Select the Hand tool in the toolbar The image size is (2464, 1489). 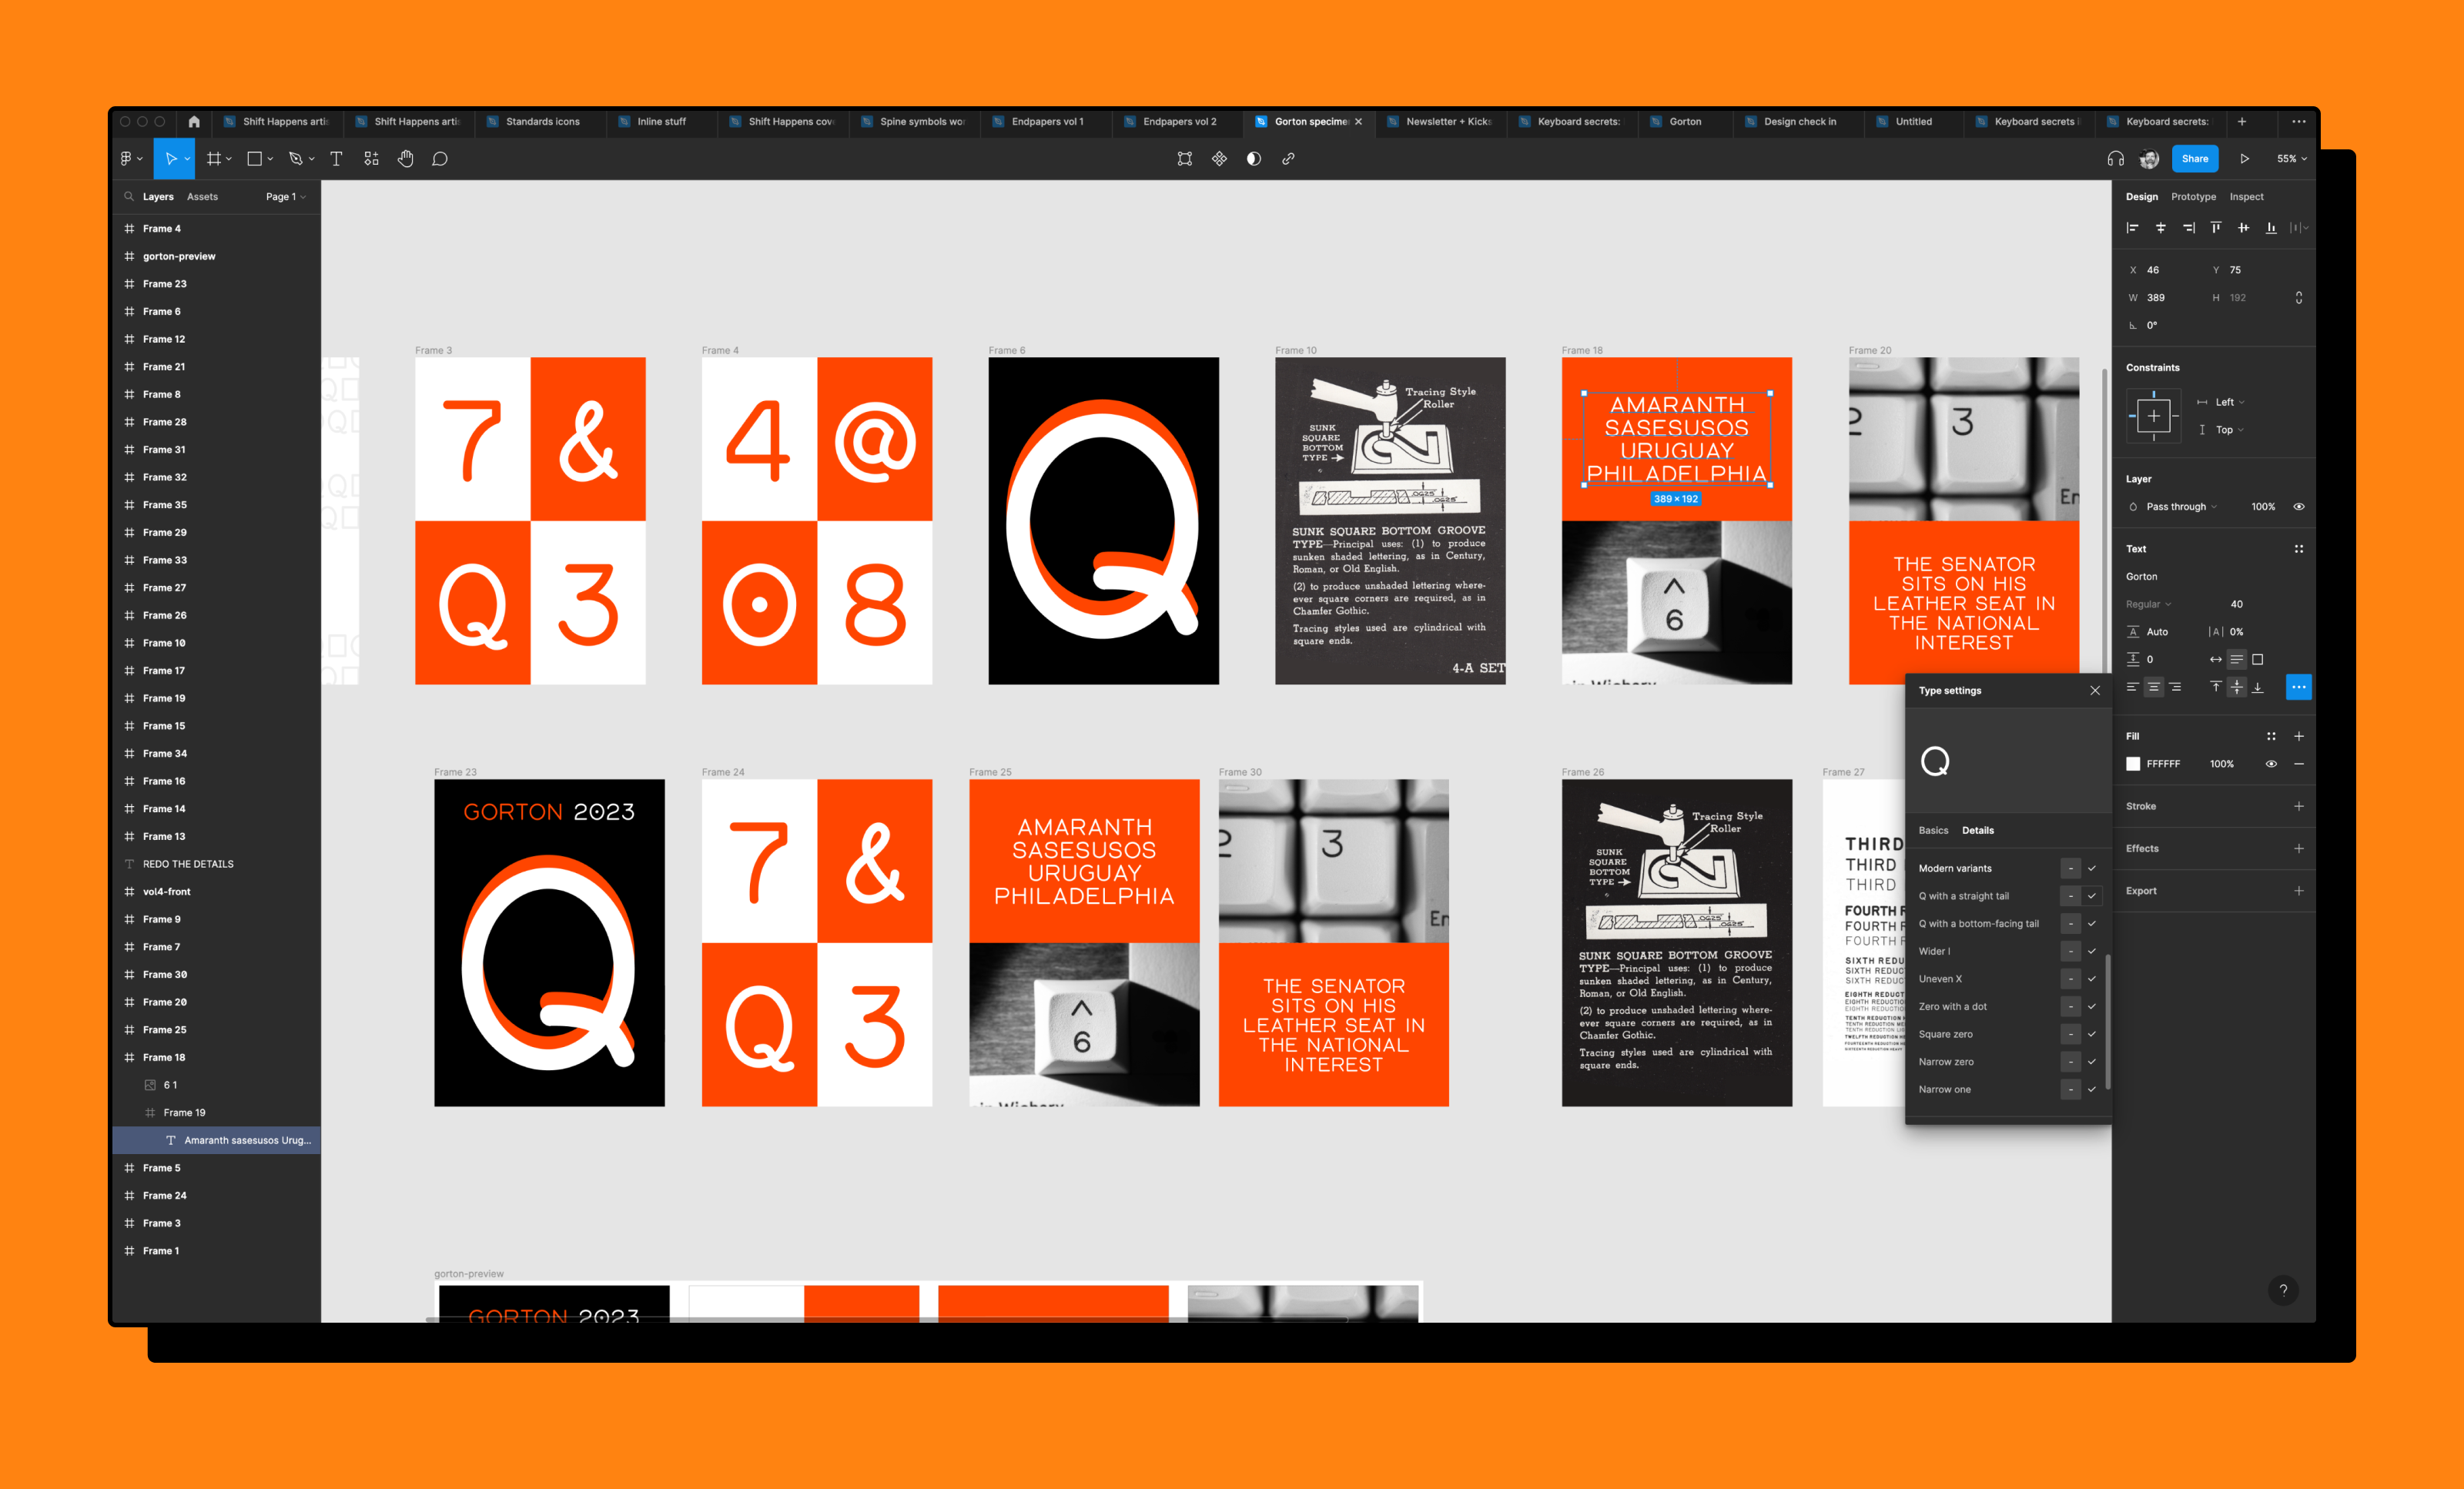click(x=405, y=159)
